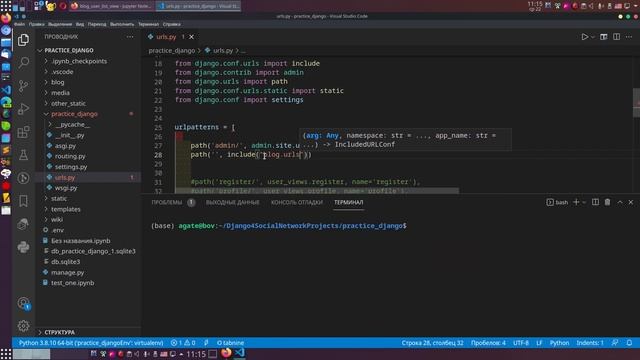Open the Extensions view
The width and height of the screenshot is (640, 360).
pos(23,132)
